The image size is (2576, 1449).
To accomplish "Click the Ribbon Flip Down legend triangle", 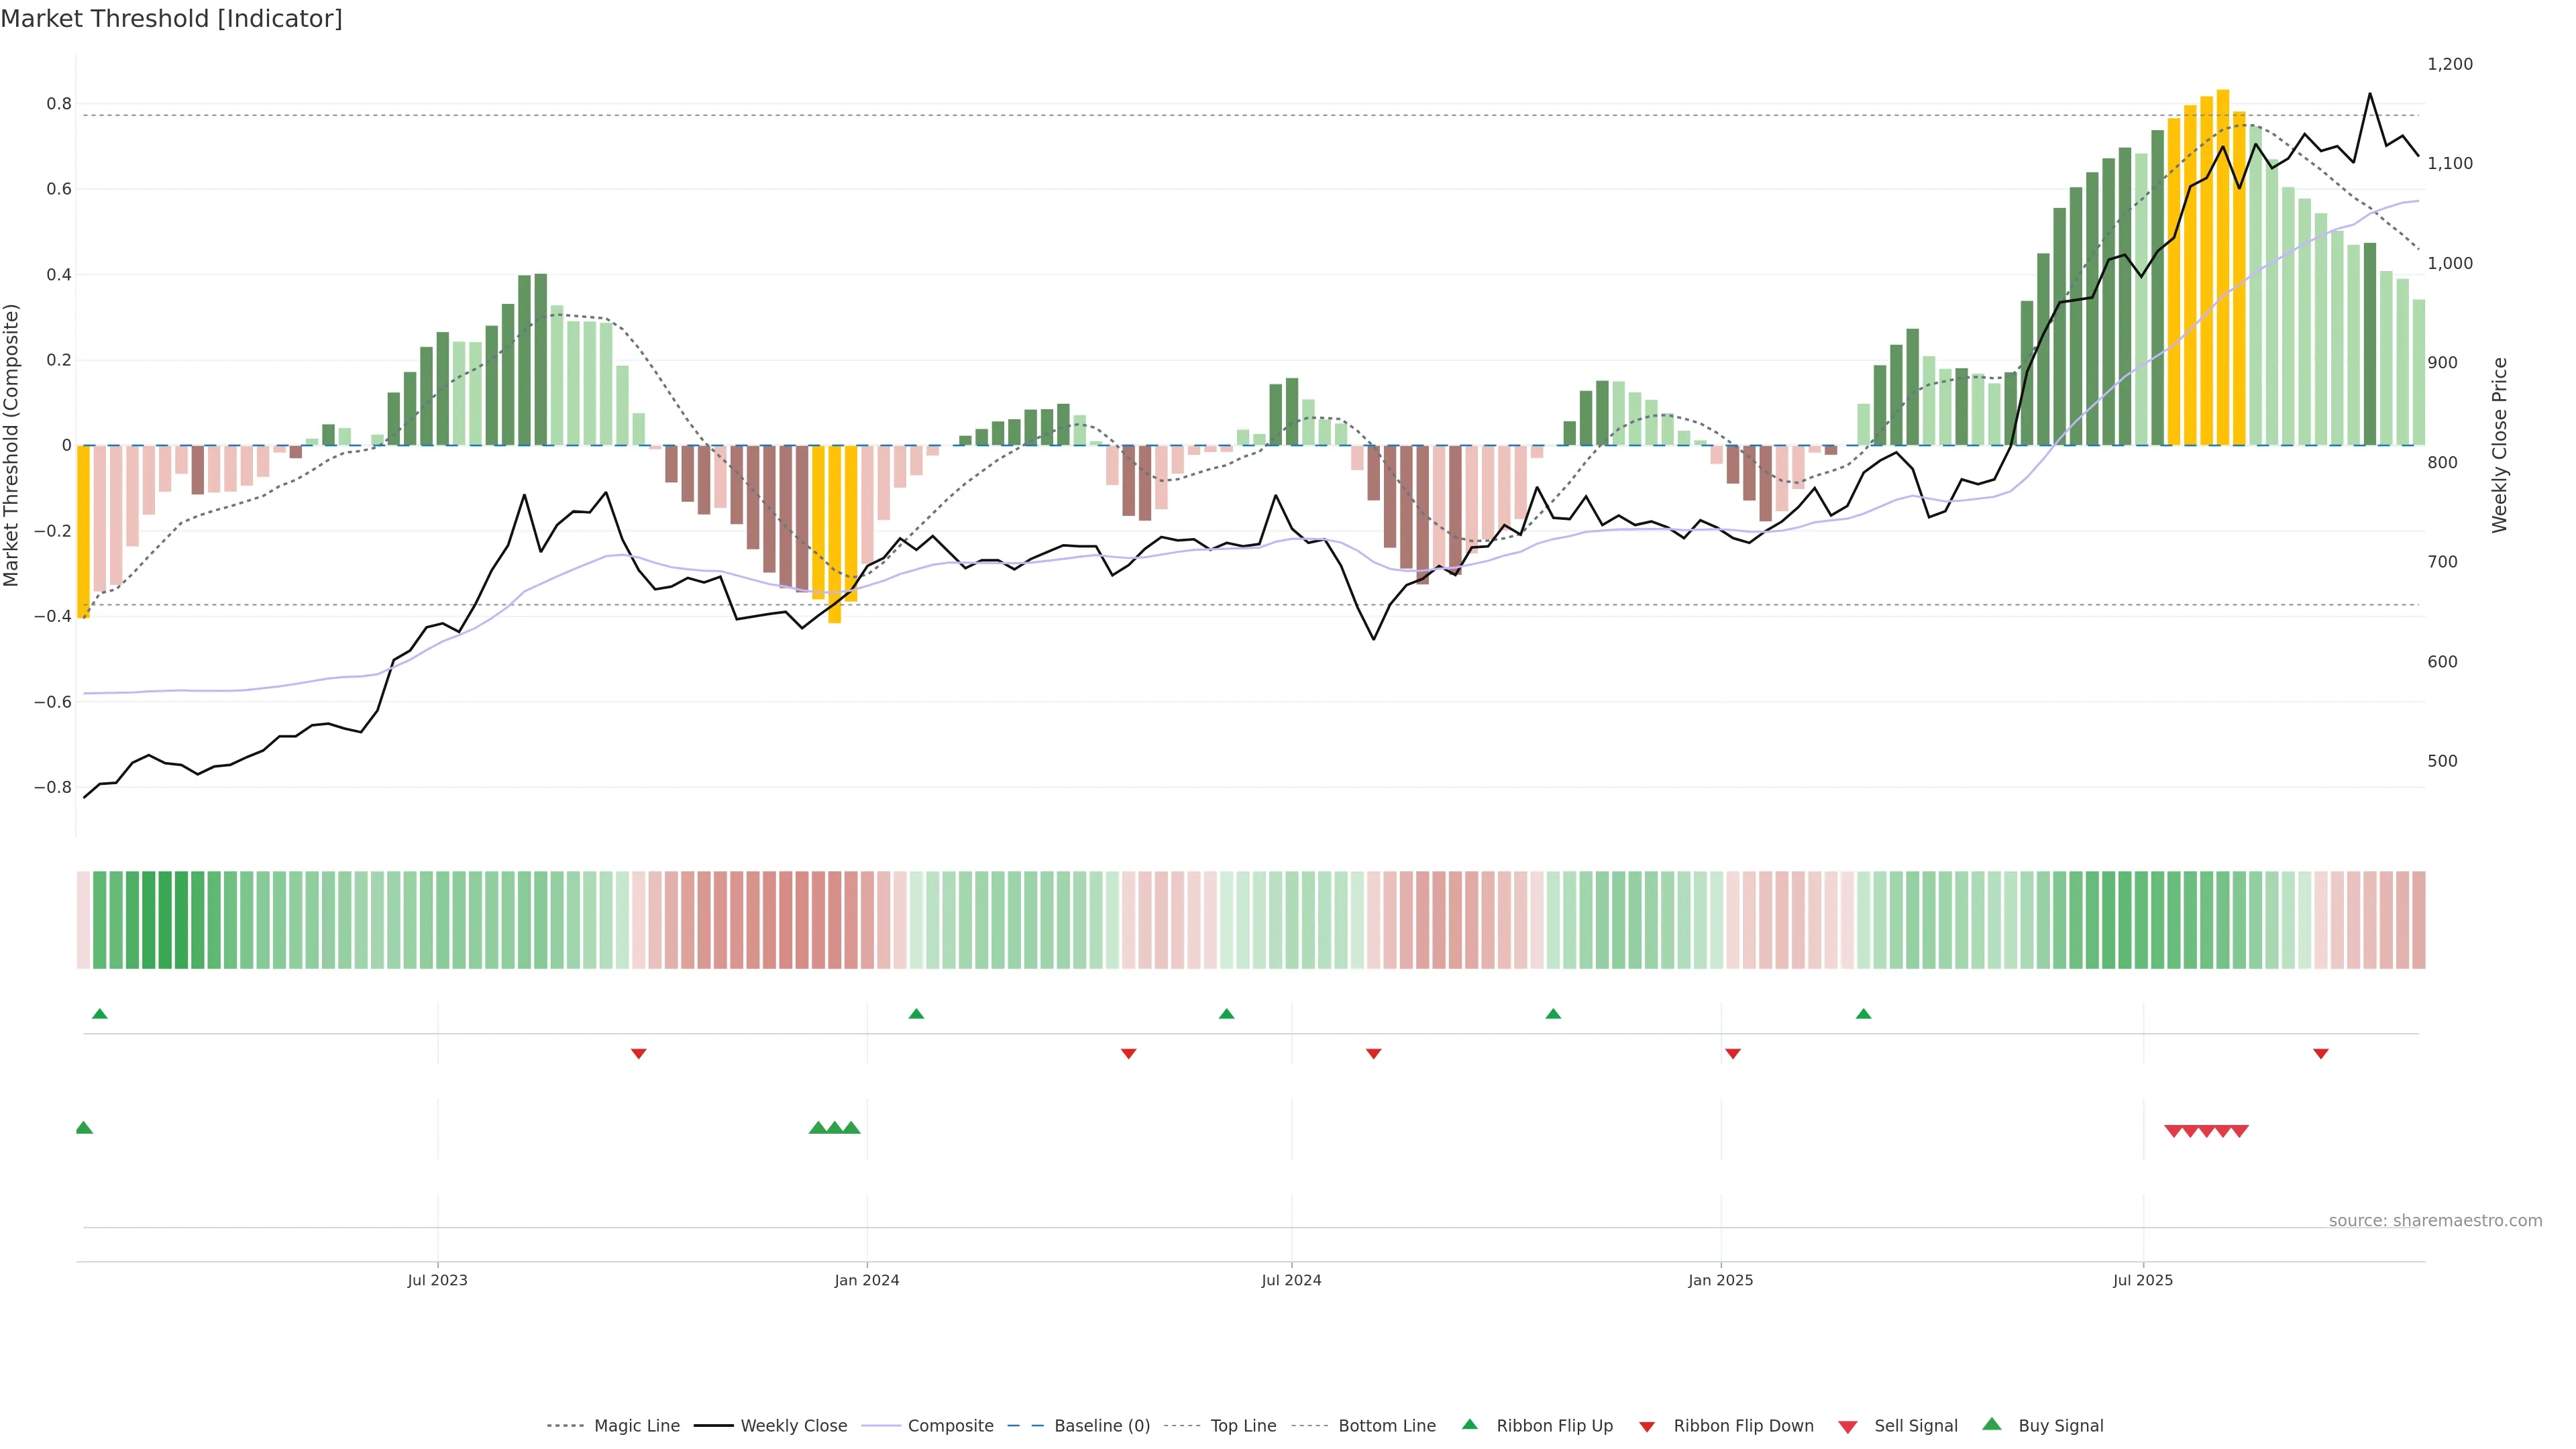I will click(x=1647, y=1426).
